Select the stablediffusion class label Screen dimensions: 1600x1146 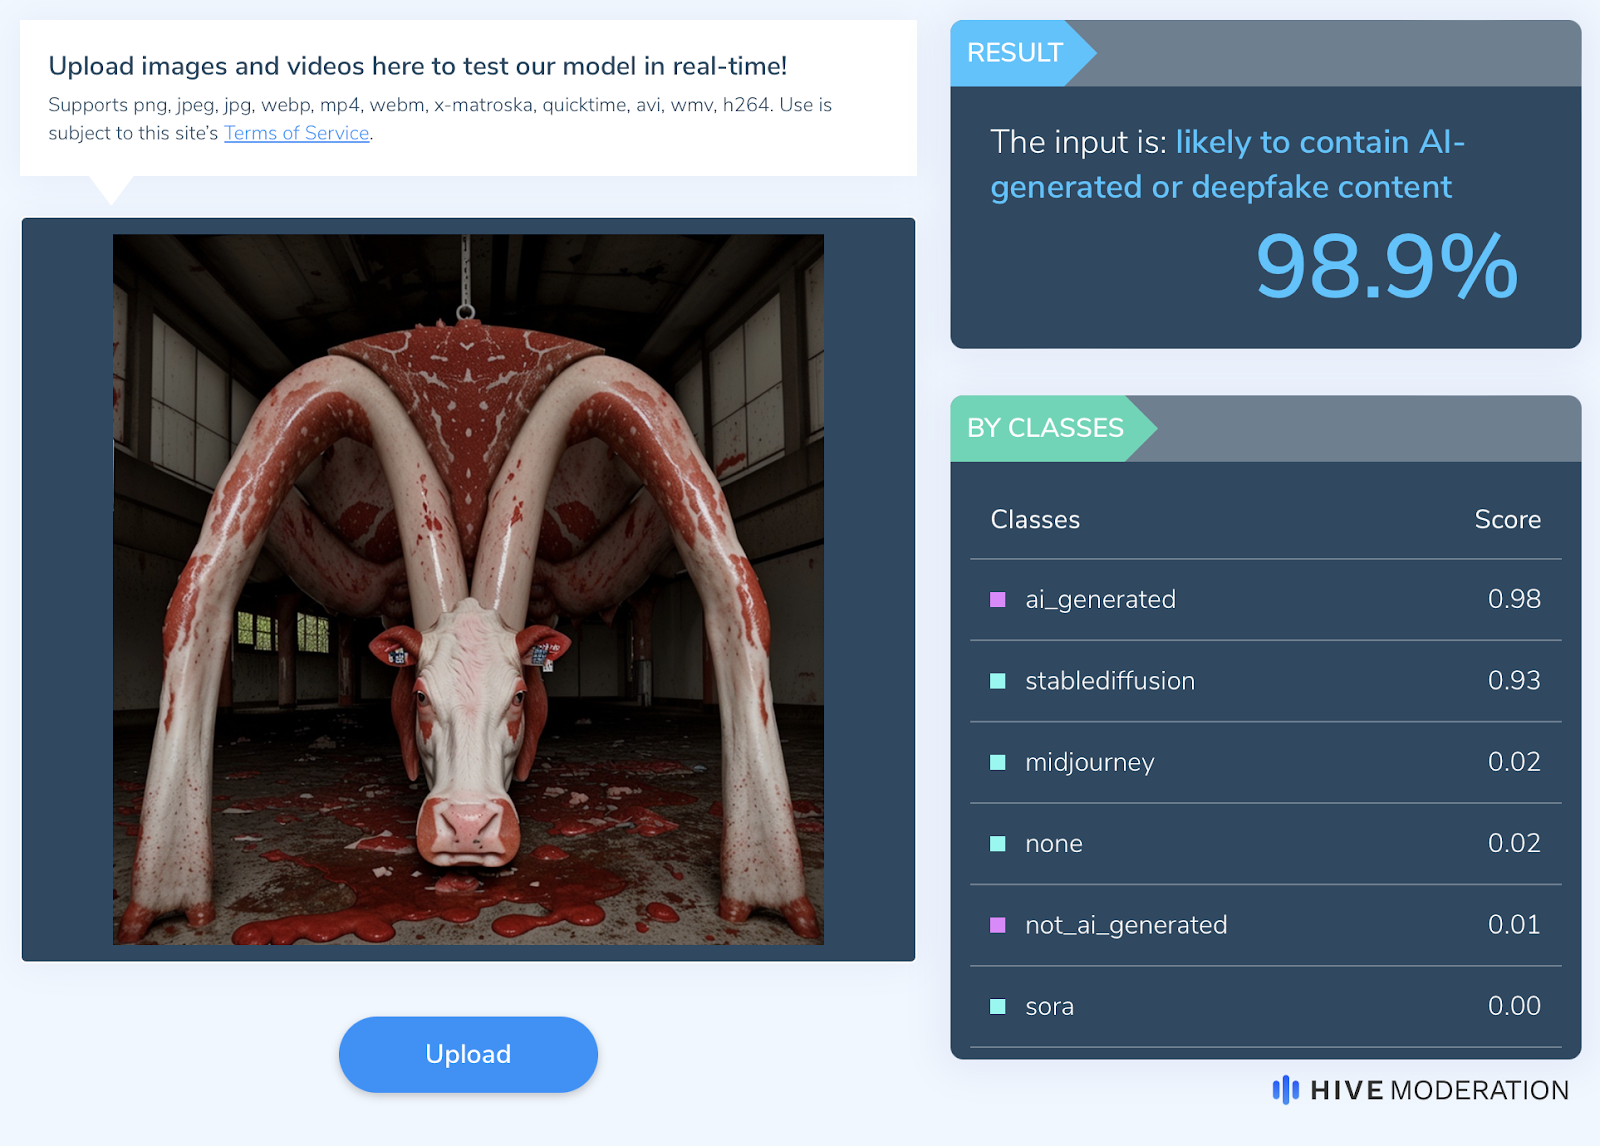point(1110,681)
